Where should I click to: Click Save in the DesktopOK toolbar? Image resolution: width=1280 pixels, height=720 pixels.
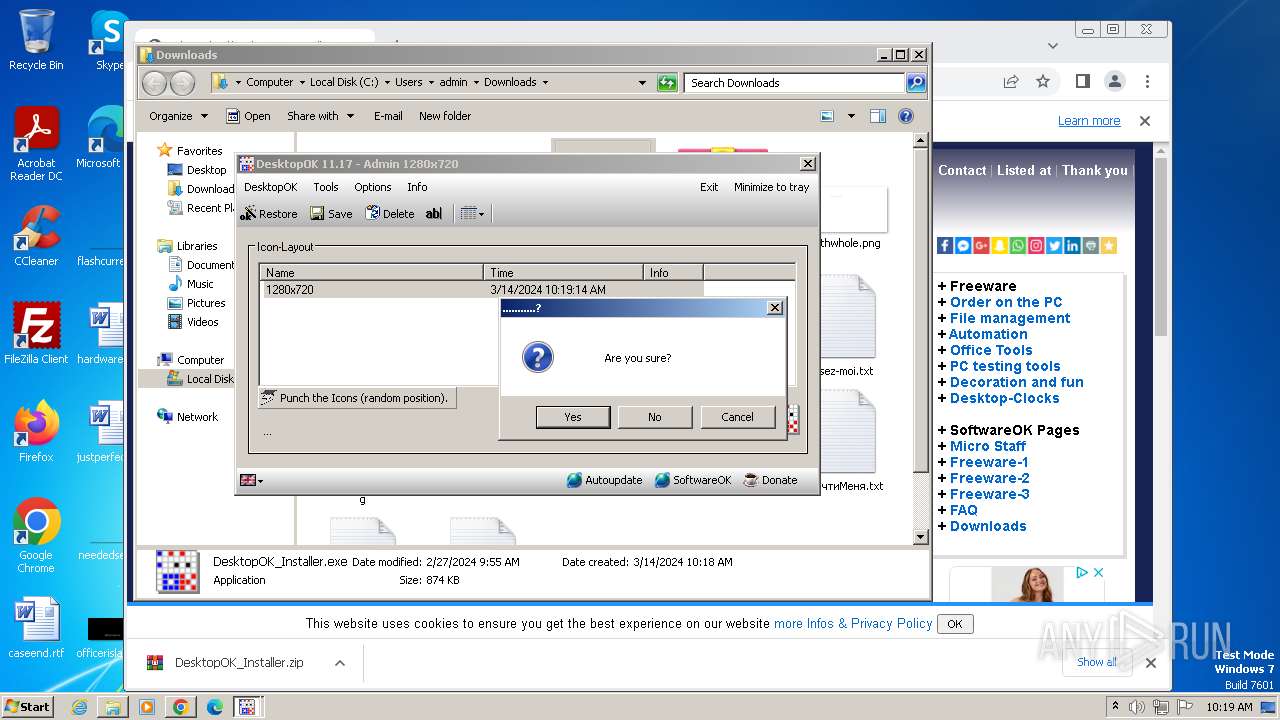pos(331,213)
